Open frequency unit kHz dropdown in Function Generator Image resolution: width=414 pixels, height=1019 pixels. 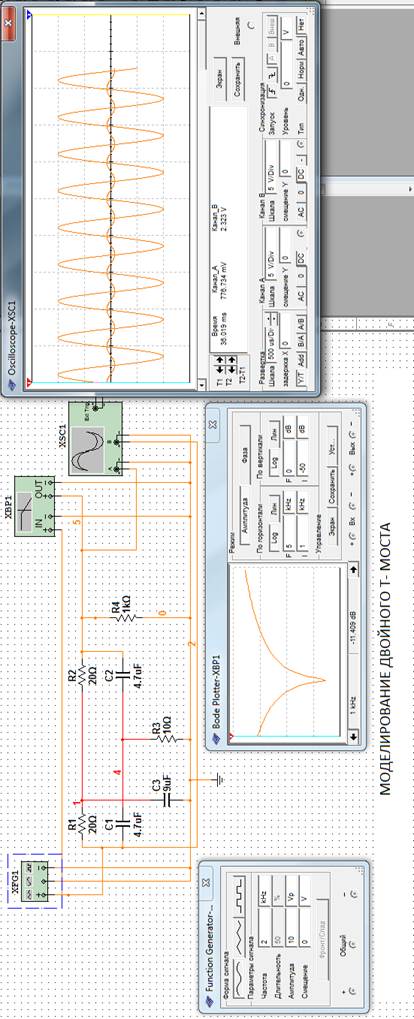pyautogui.click(x=264, y=892)
